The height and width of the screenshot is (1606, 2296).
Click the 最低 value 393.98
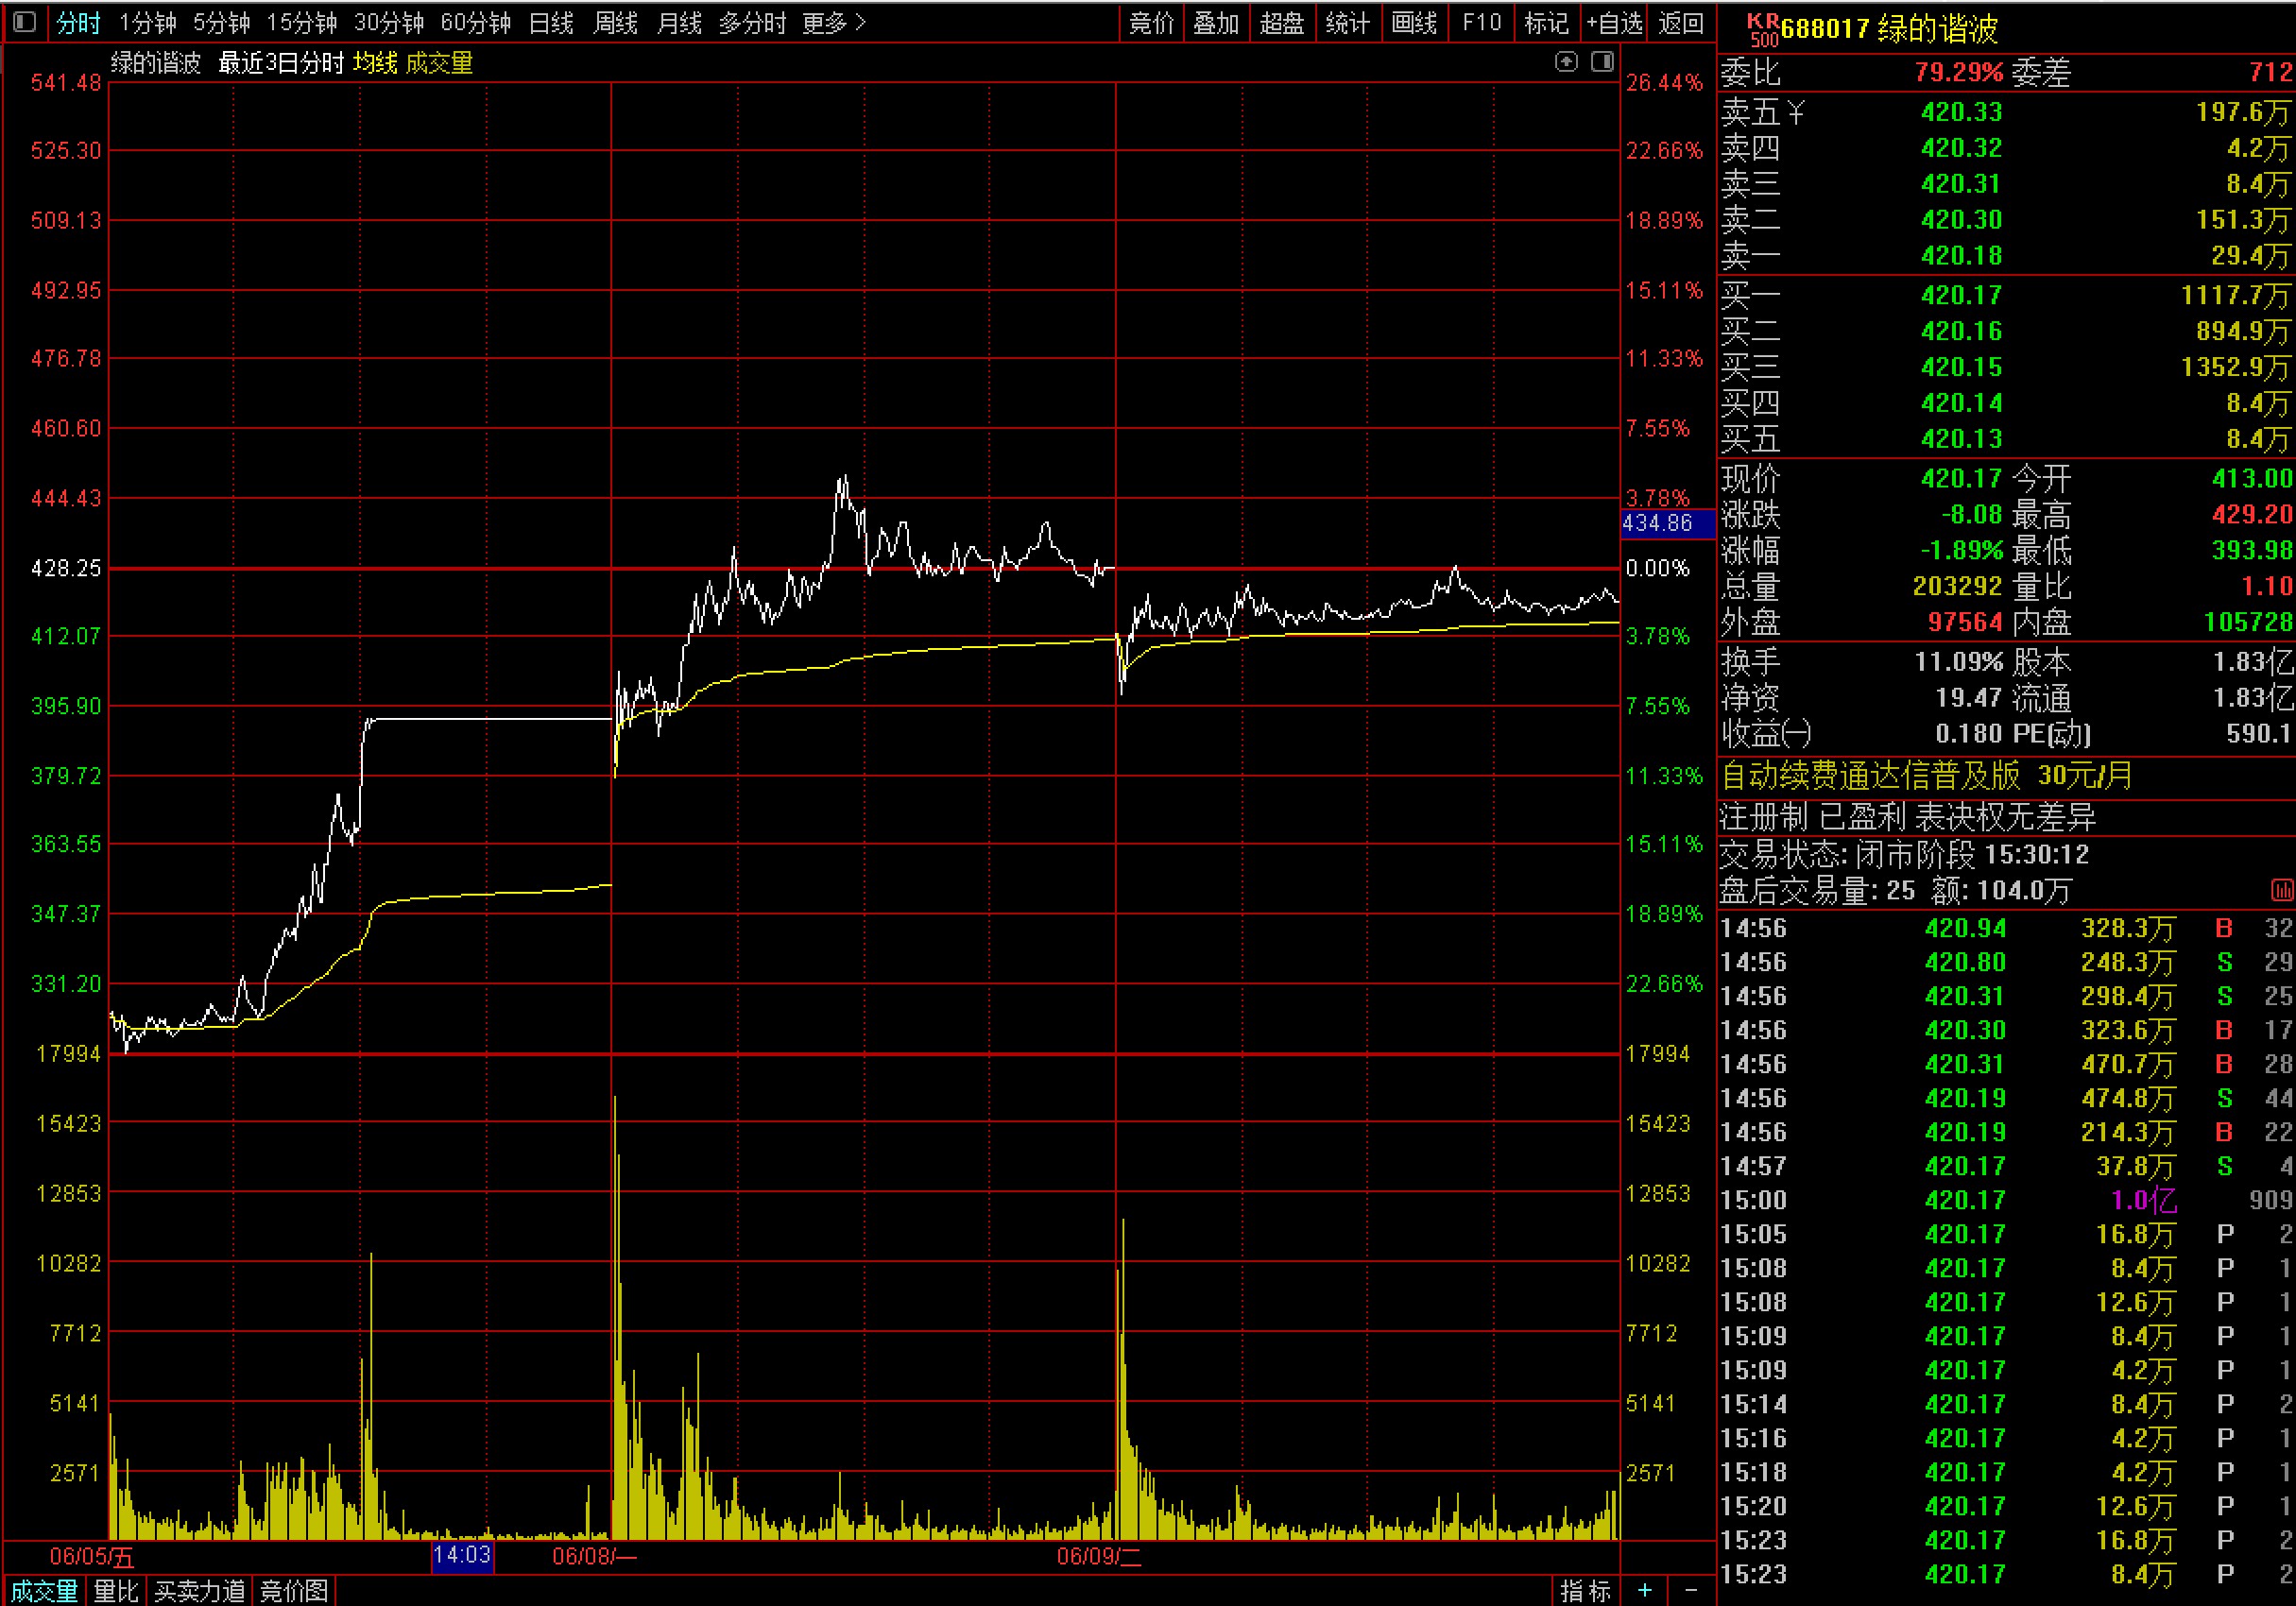click(2251, 550)
